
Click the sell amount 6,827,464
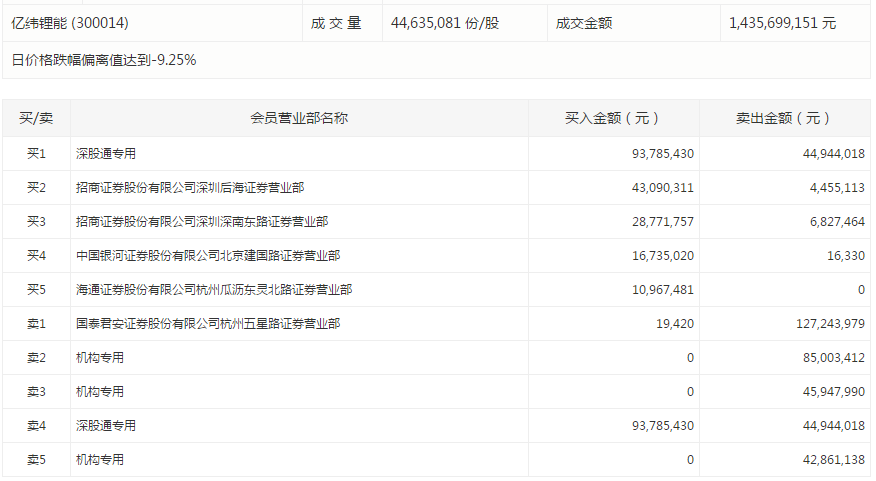point(837,222)
